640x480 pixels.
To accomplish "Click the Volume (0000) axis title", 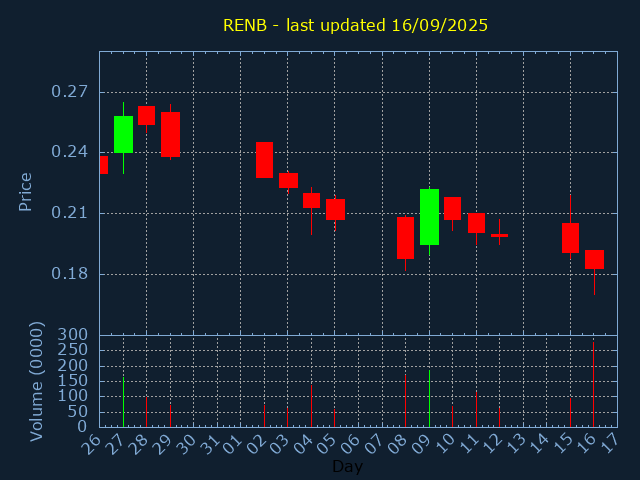I will pos(37,382).
